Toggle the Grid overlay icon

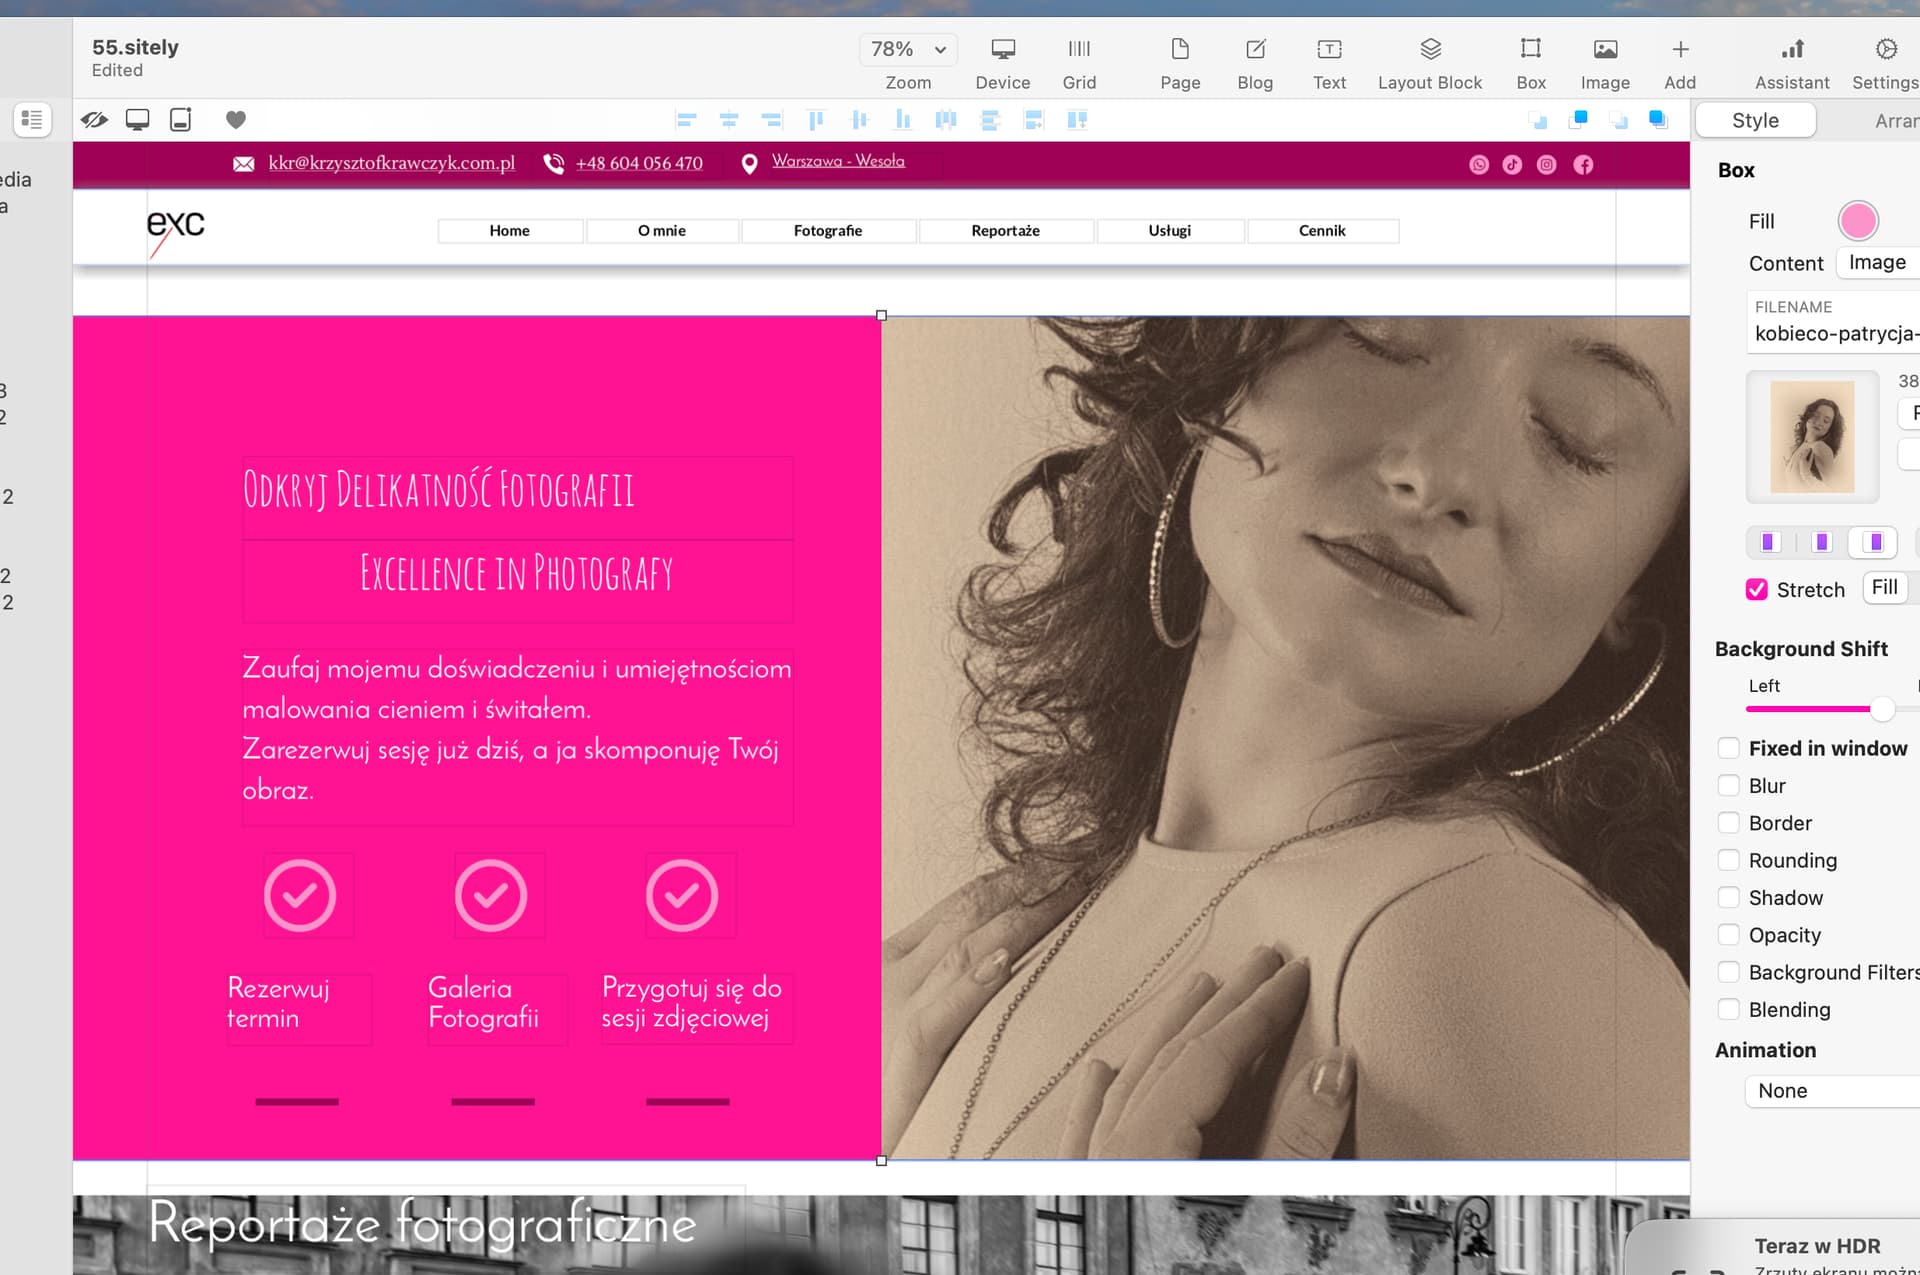[x=1079, y=50]
